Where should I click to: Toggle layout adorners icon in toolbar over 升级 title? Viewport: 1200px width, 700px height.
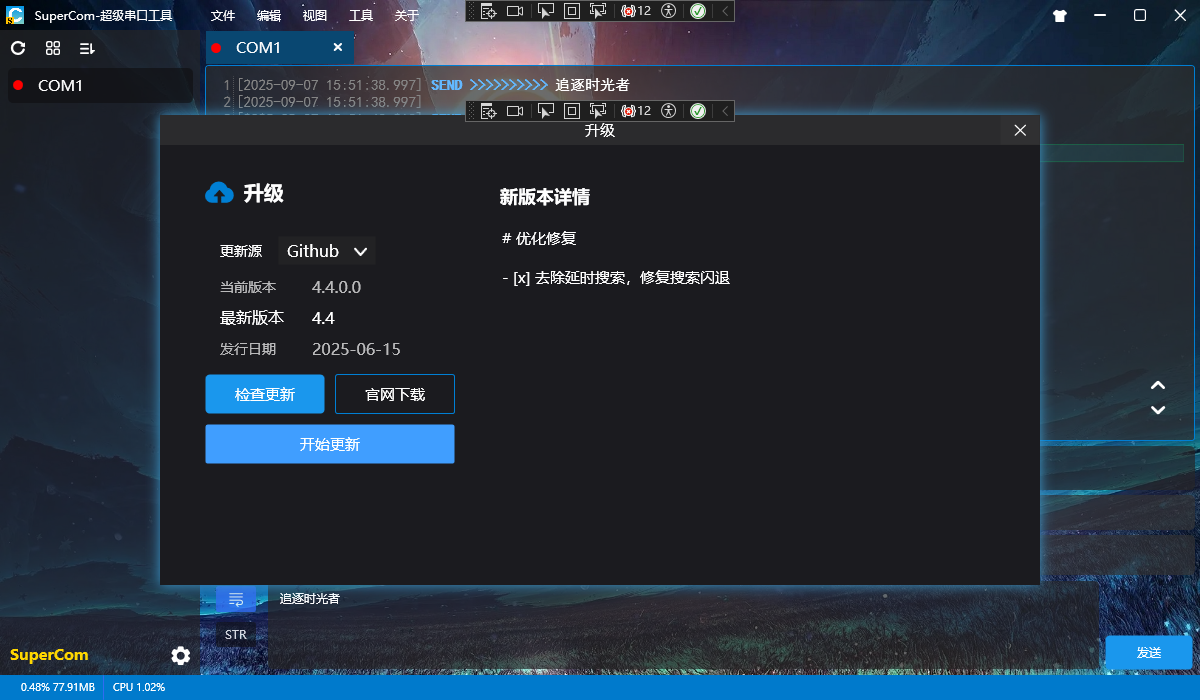coord(571,111)
